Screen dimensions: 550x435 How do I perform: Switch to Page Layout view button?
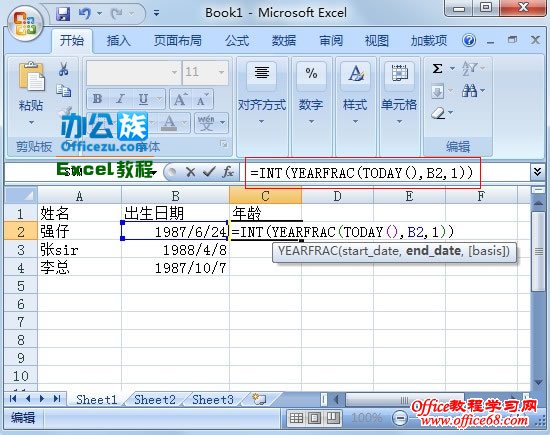pos(315,418)
